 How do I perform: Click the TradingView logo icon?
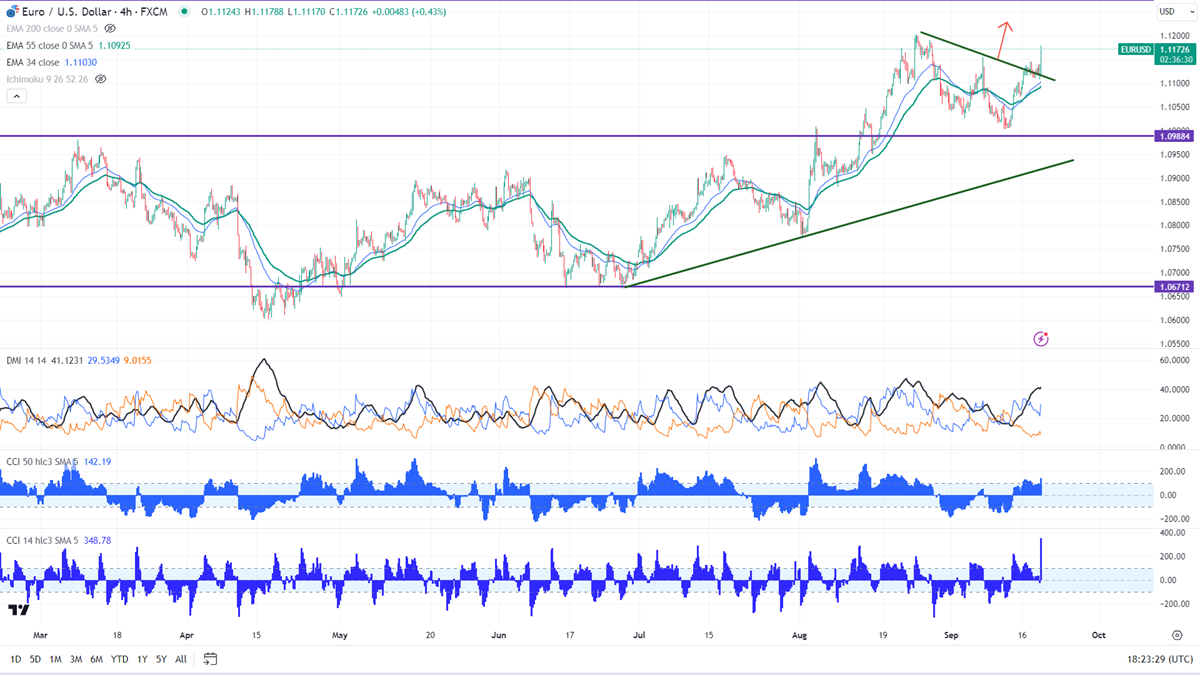pos(17,610)
